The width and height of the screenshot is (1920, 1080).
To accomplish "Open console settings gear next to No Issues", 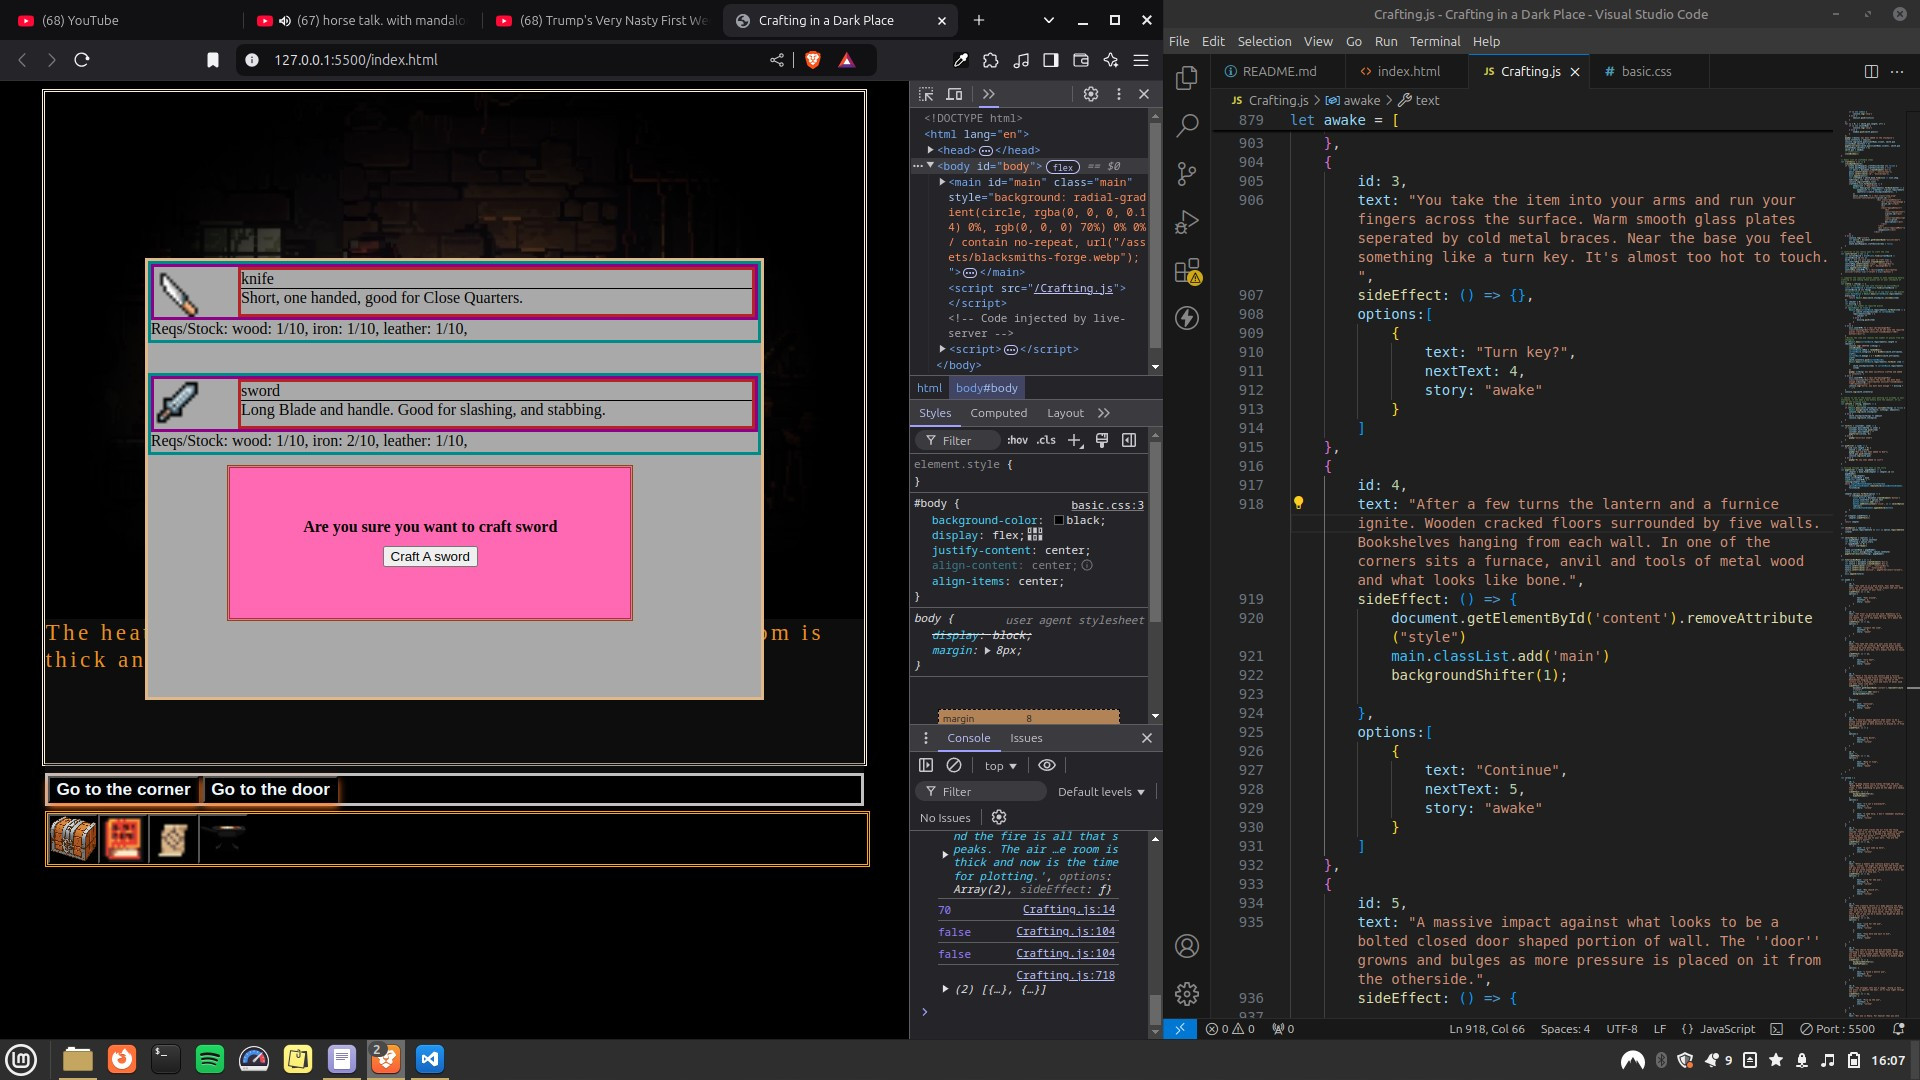I will [x=999, y=817].
